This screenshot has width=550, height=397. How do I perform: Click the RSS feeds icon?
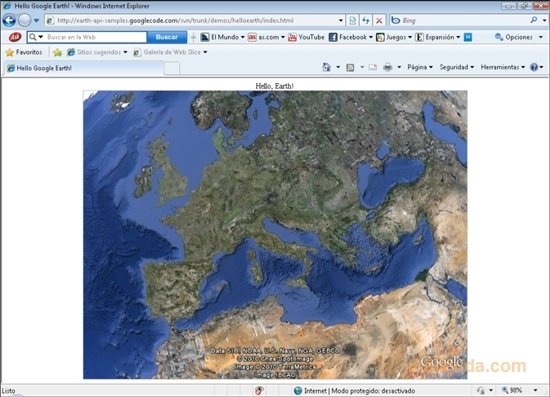pyautogui.click(x=350, y=67)
